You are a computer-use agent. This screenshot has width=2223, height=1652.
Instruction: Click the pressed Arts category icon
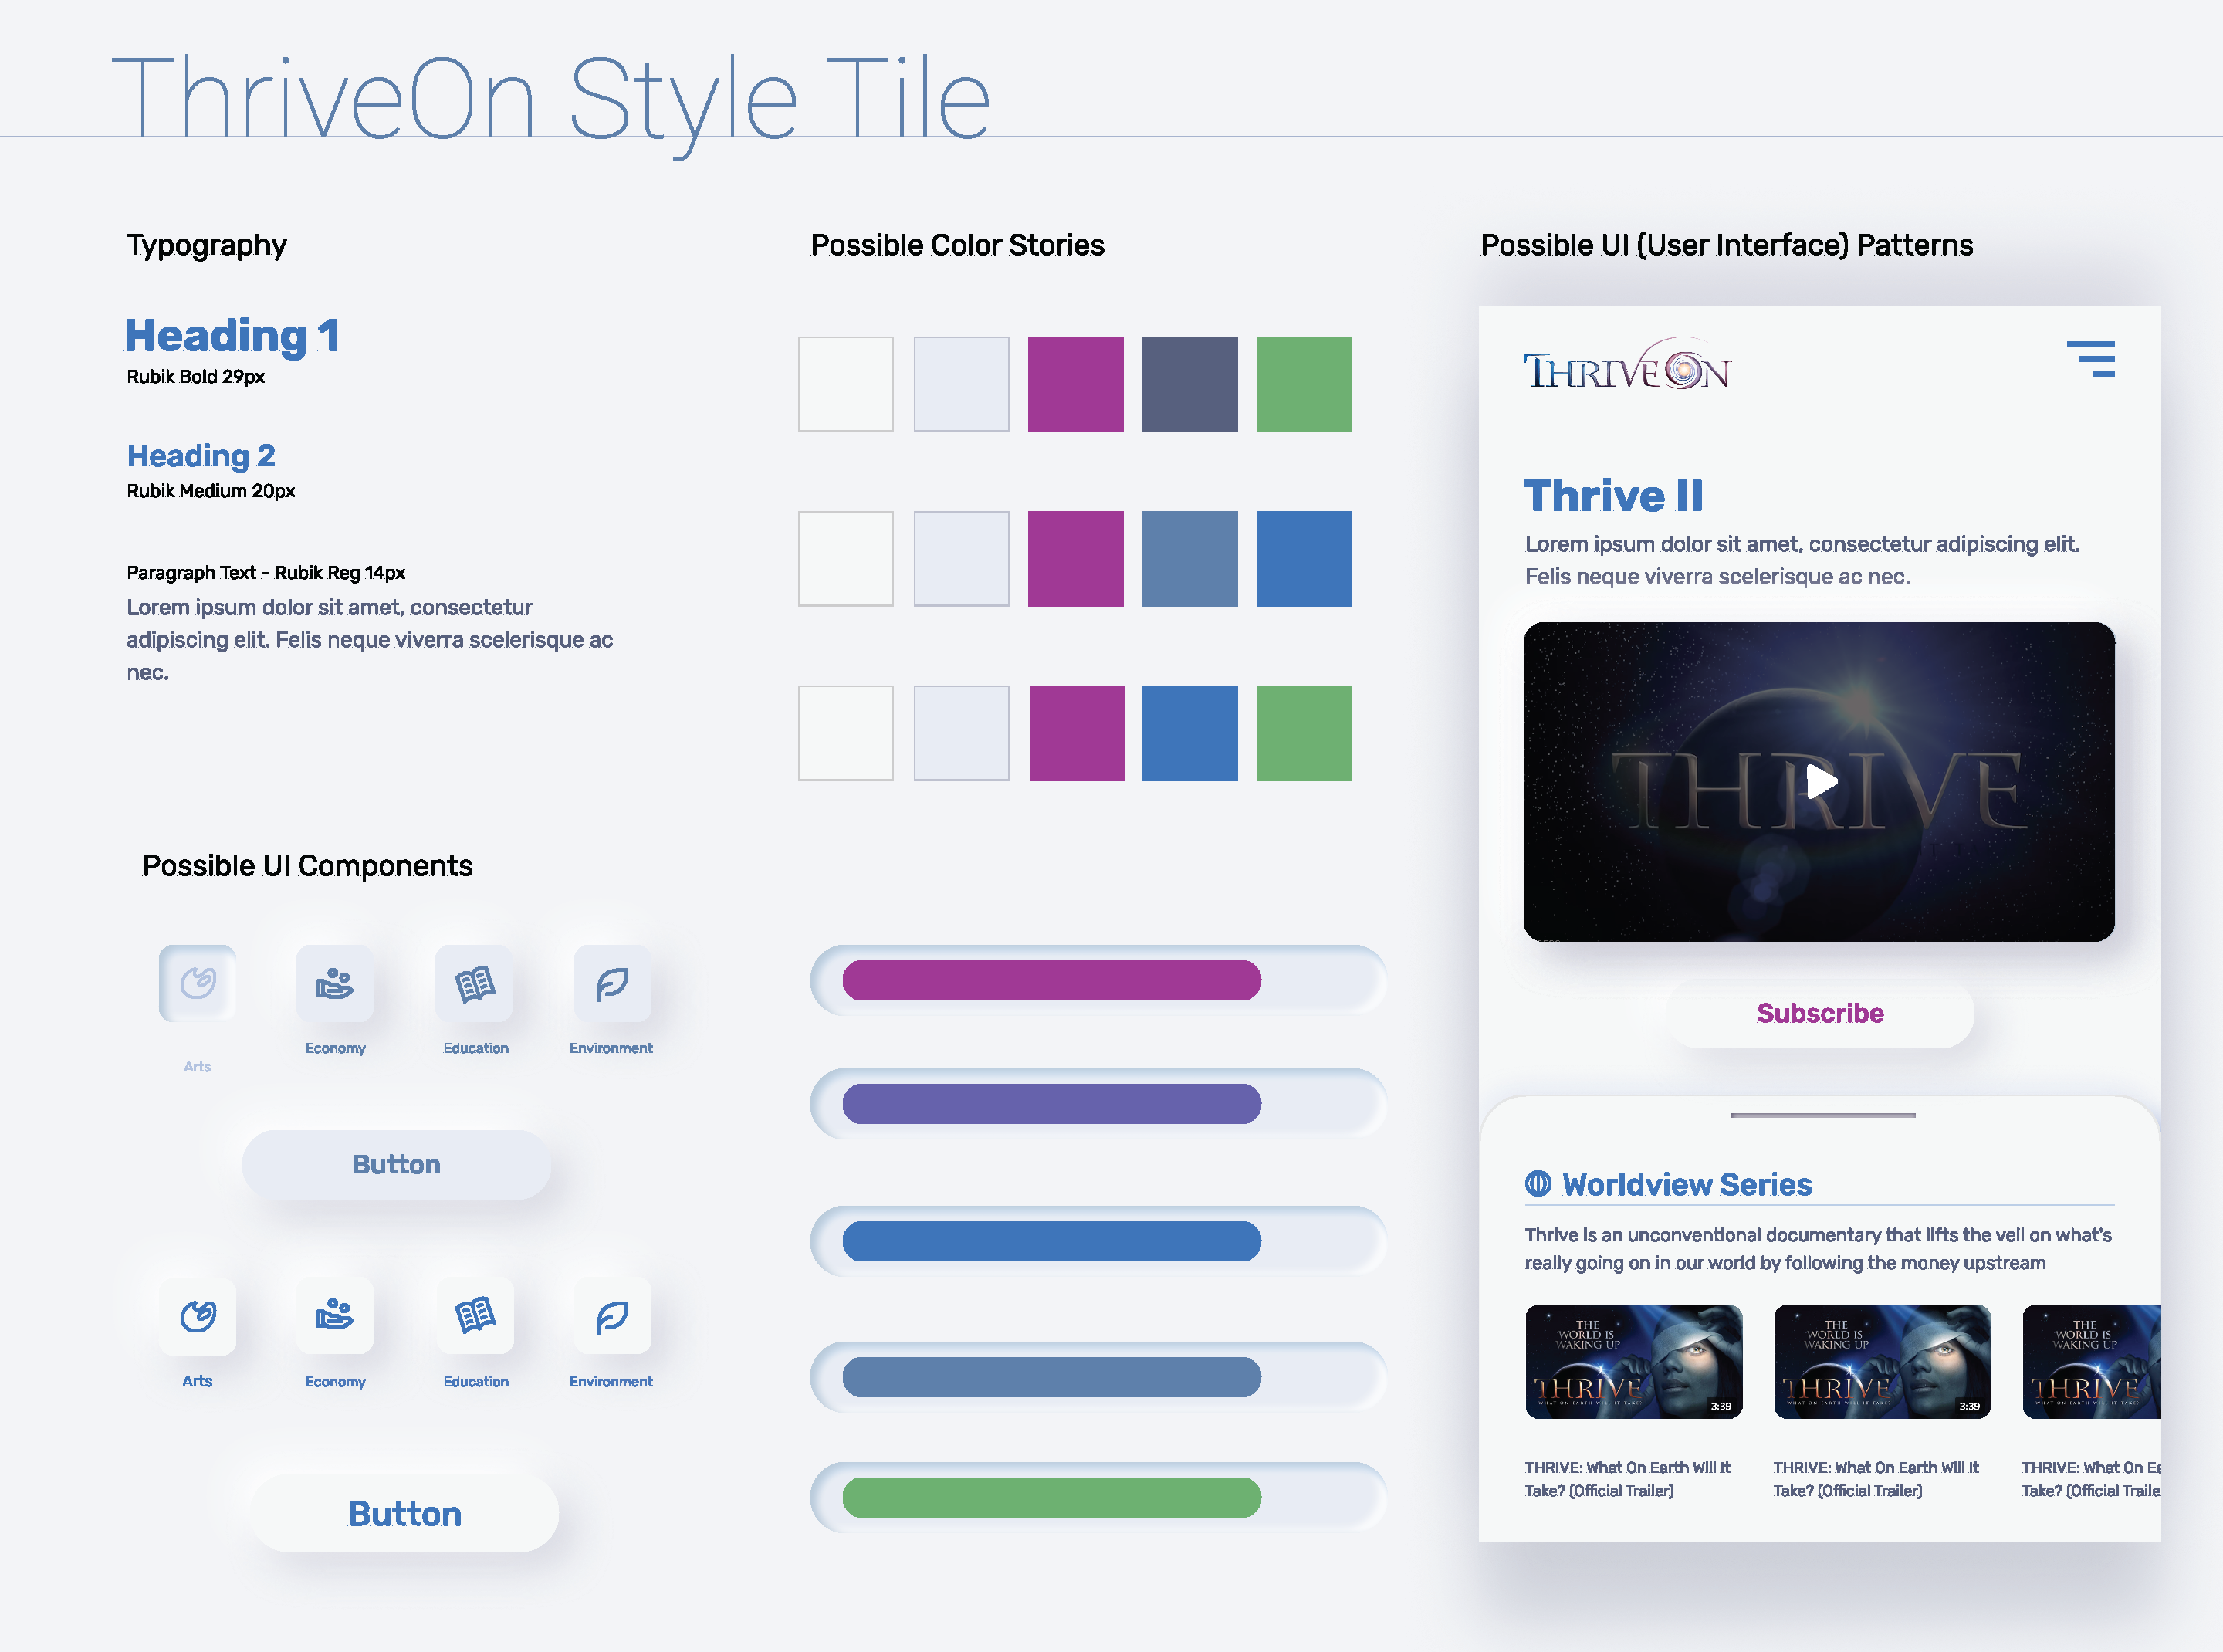[198, 983]
